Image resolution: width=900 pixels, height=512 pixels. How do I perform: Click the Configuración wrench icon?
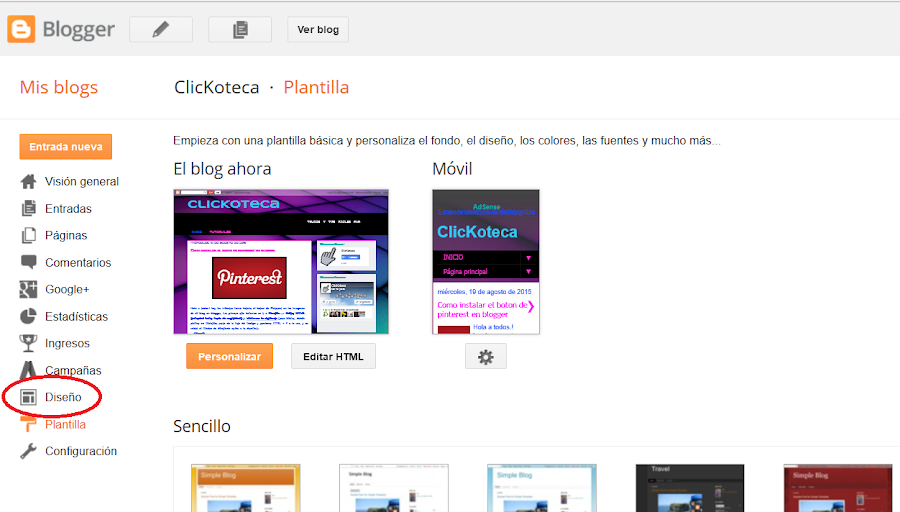tap(28, 451)
